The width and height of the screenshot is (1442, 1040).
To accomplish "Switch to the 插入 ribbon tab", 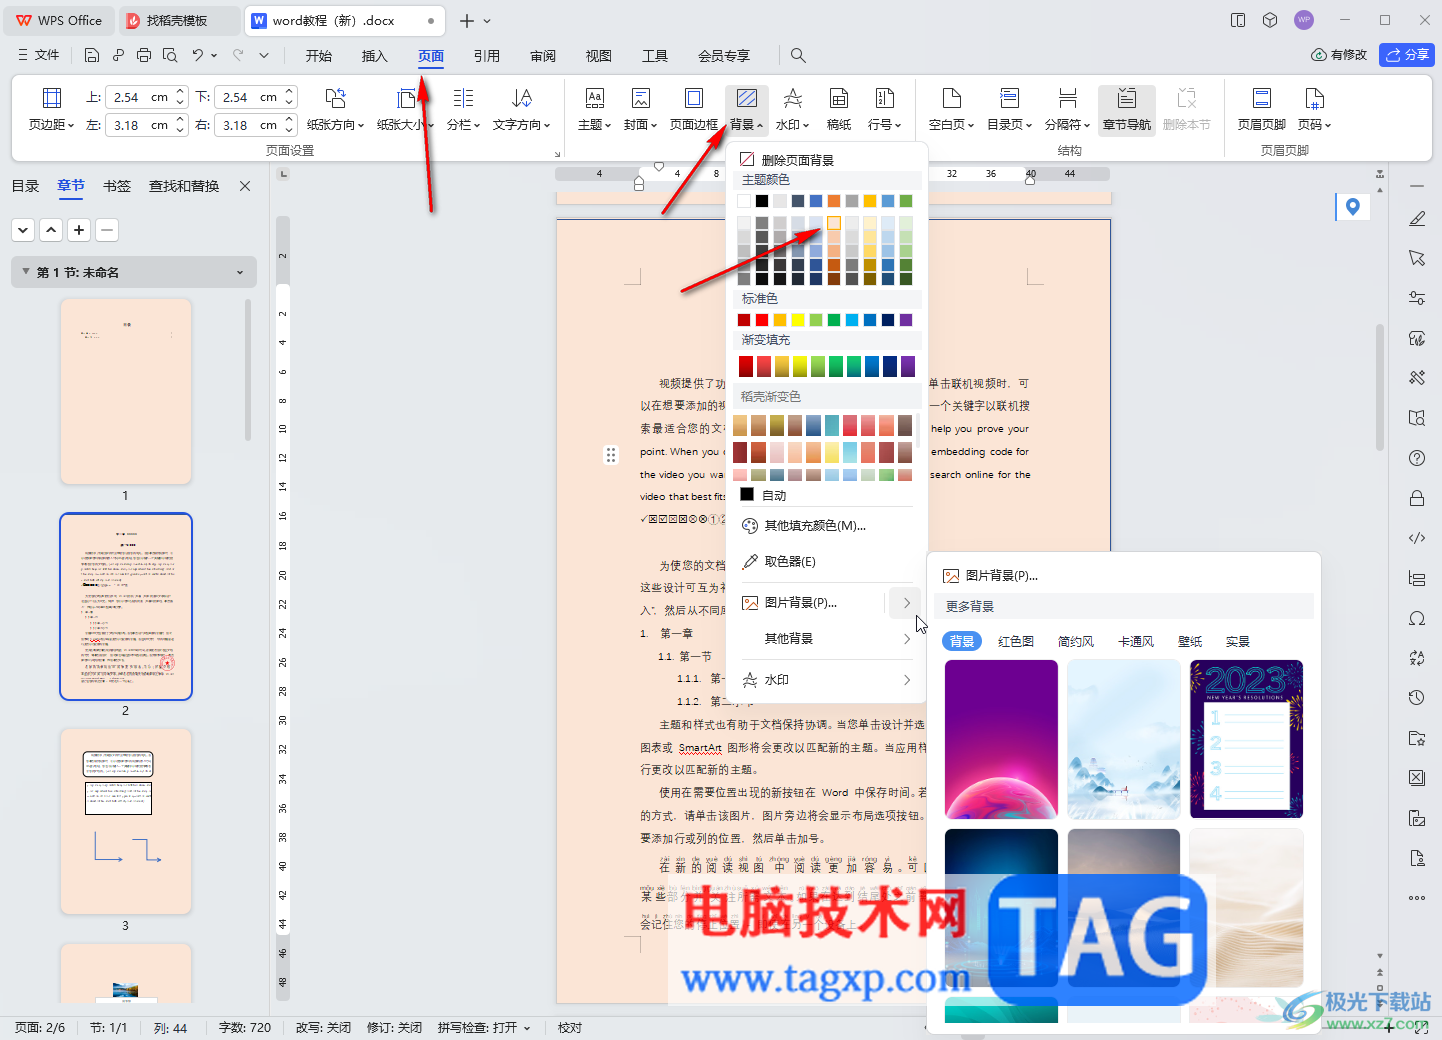I will [x=375, y=56].
